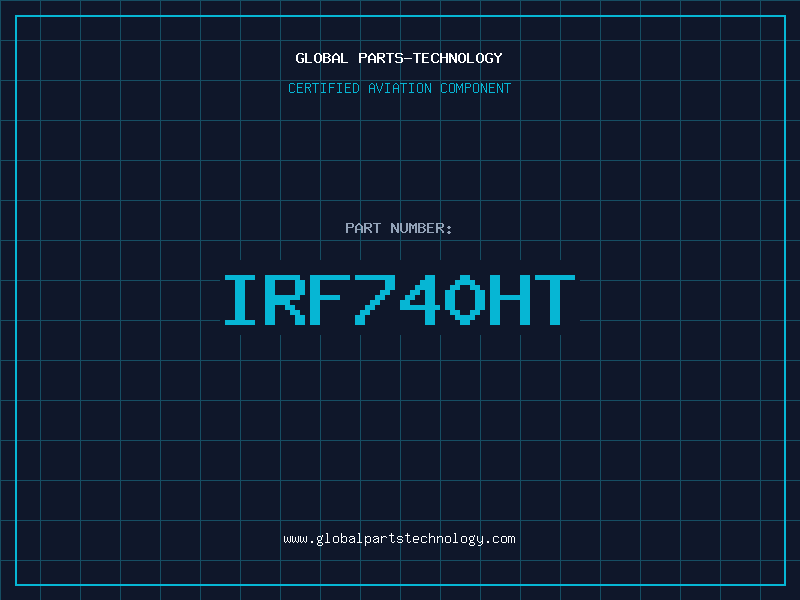Click the final T of the part number
This screenshot has width=800, height=600.
click(555, 300)
